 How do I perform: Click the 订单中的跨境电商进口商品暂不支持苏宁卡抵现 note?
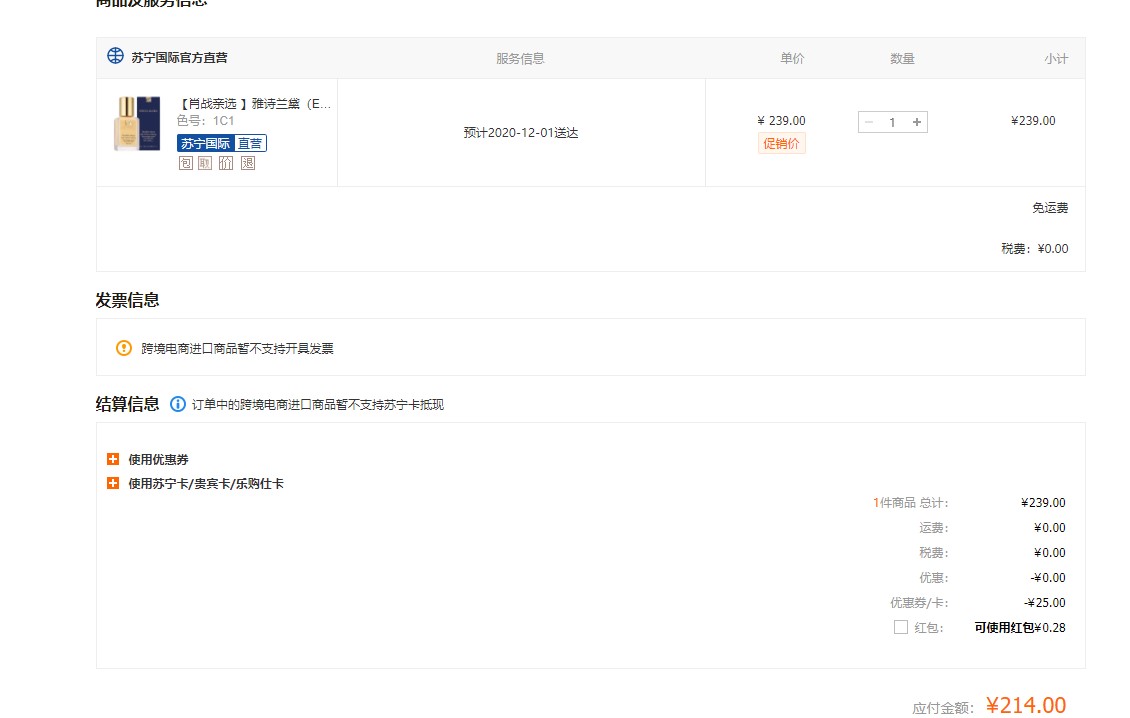pyautogui.click(x=318, y=404)
